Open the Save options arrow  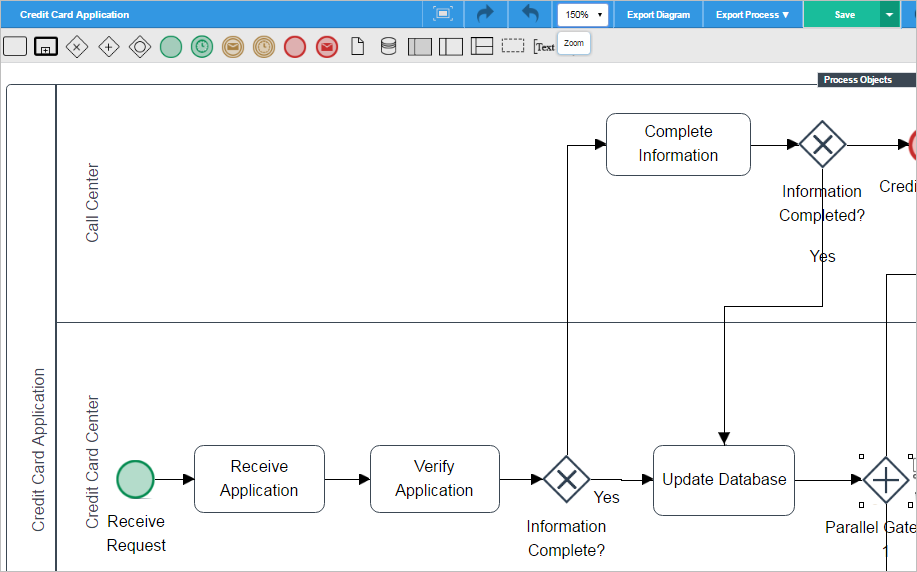point(889,15)
